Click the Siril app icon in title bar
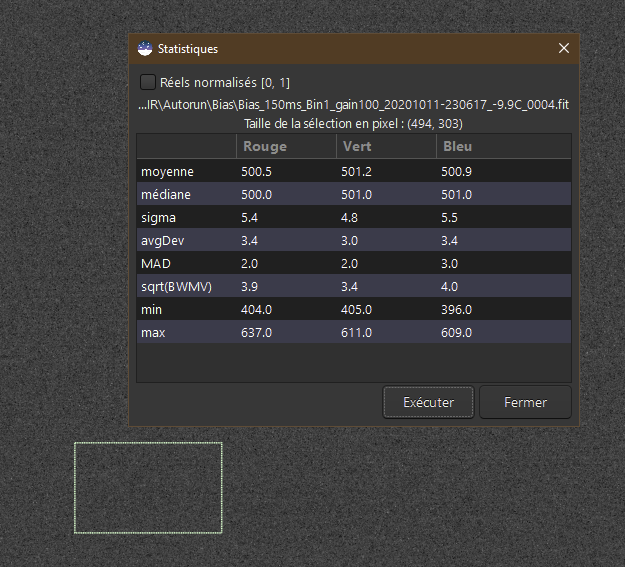Screen dimensions: 625x567 click(145, 49)
